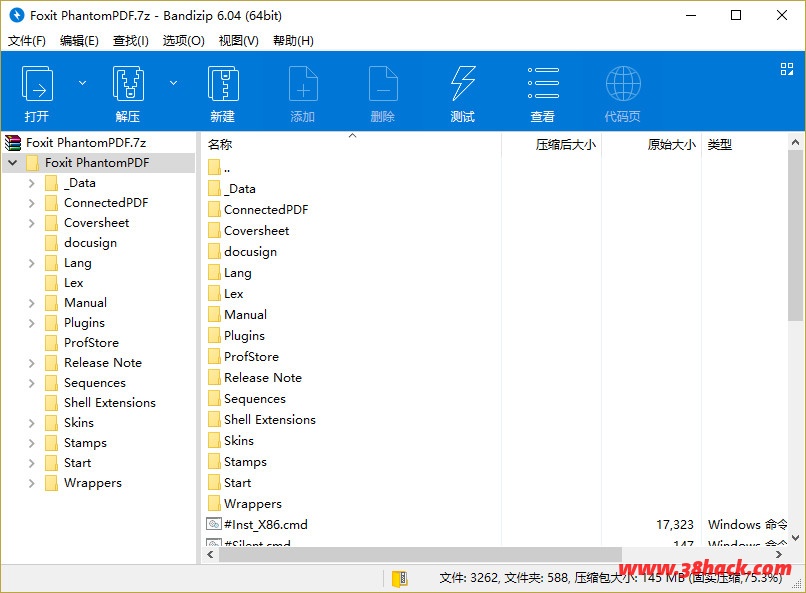This screenshot has height=593, width=806.
Task: Select docusign in the folder tree
Action: 90,243
